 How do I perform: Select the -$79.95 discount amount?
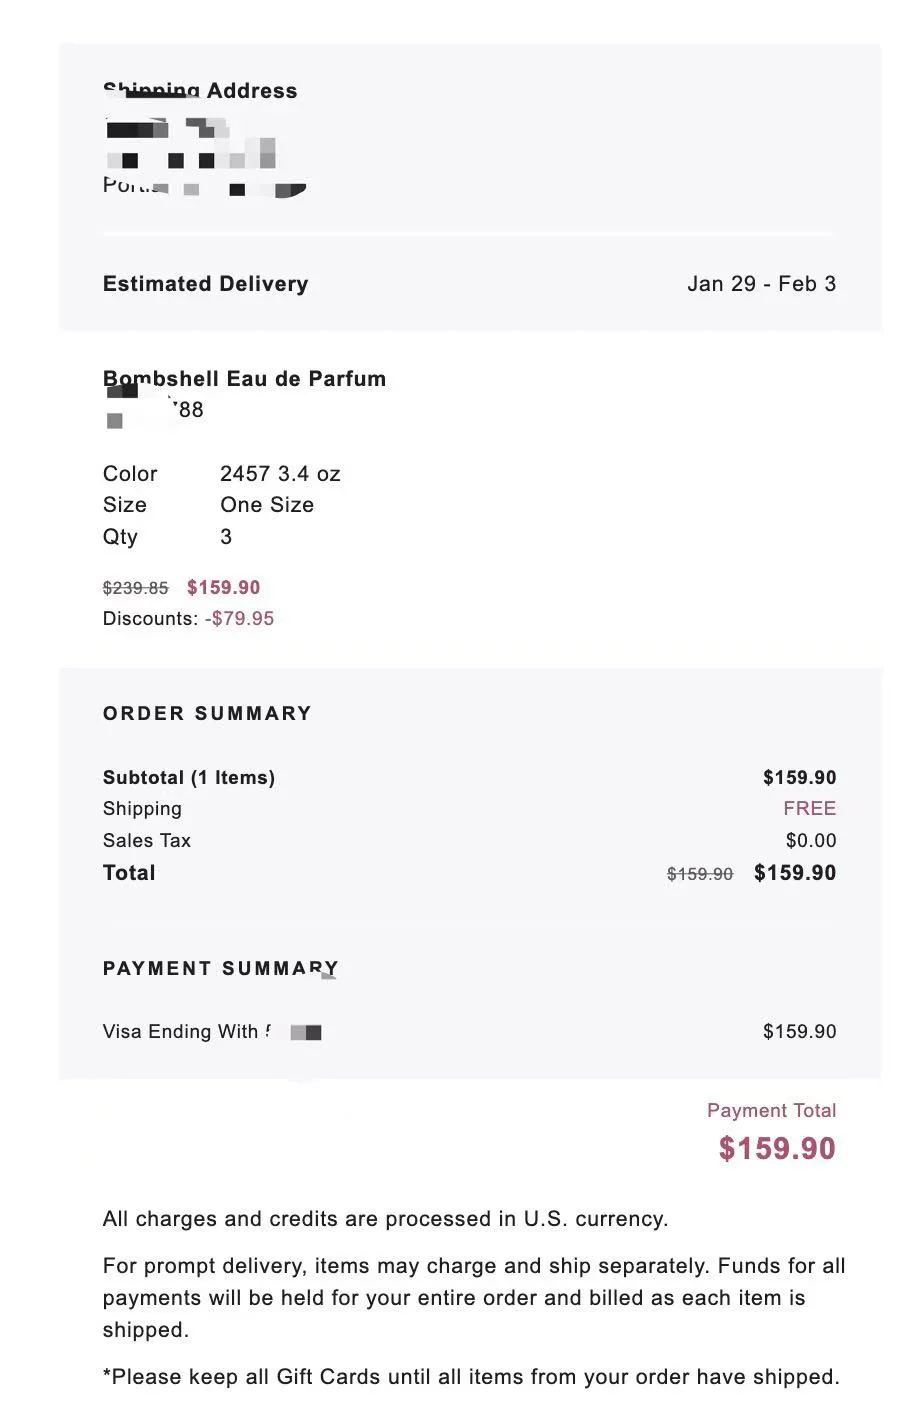point(239,619)
